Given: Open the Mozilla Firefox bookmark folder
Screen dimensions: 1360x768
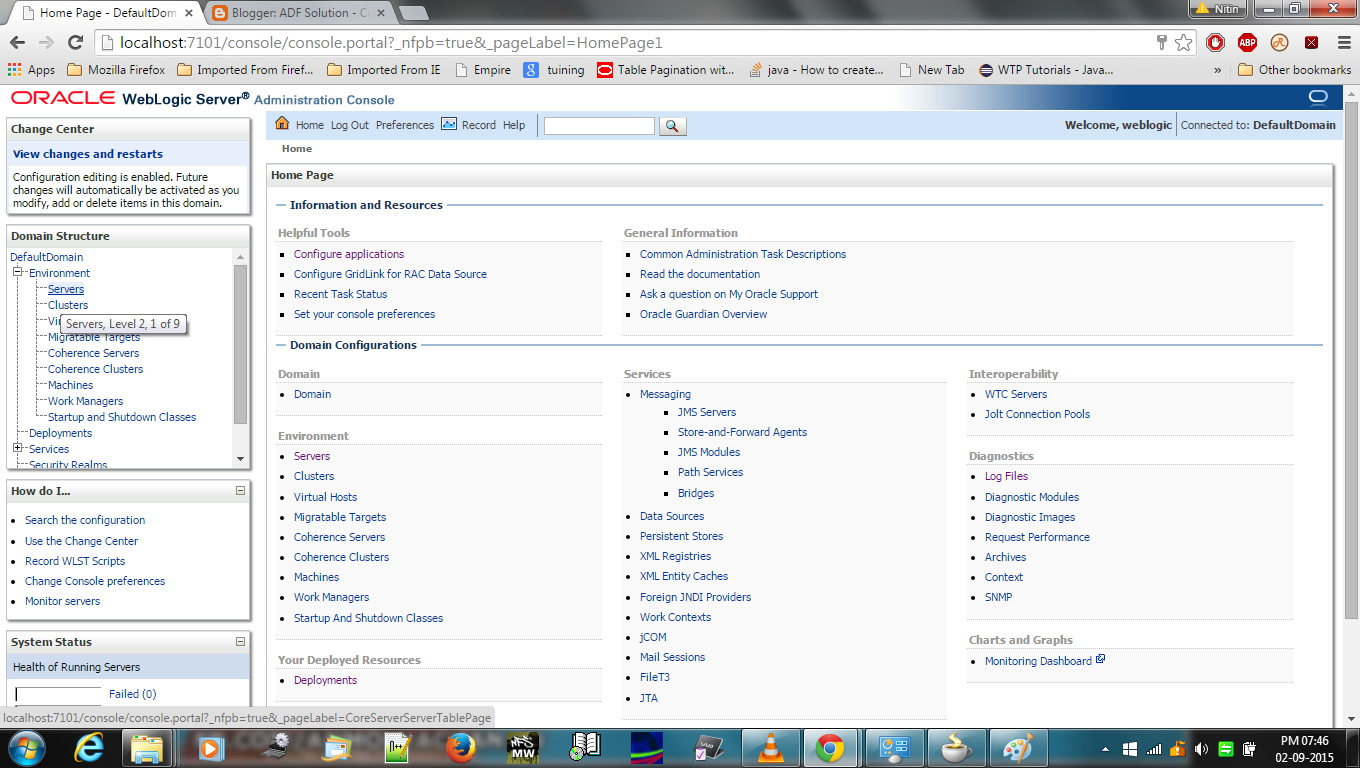Looking at the screenshot, I should coord(117,70).
